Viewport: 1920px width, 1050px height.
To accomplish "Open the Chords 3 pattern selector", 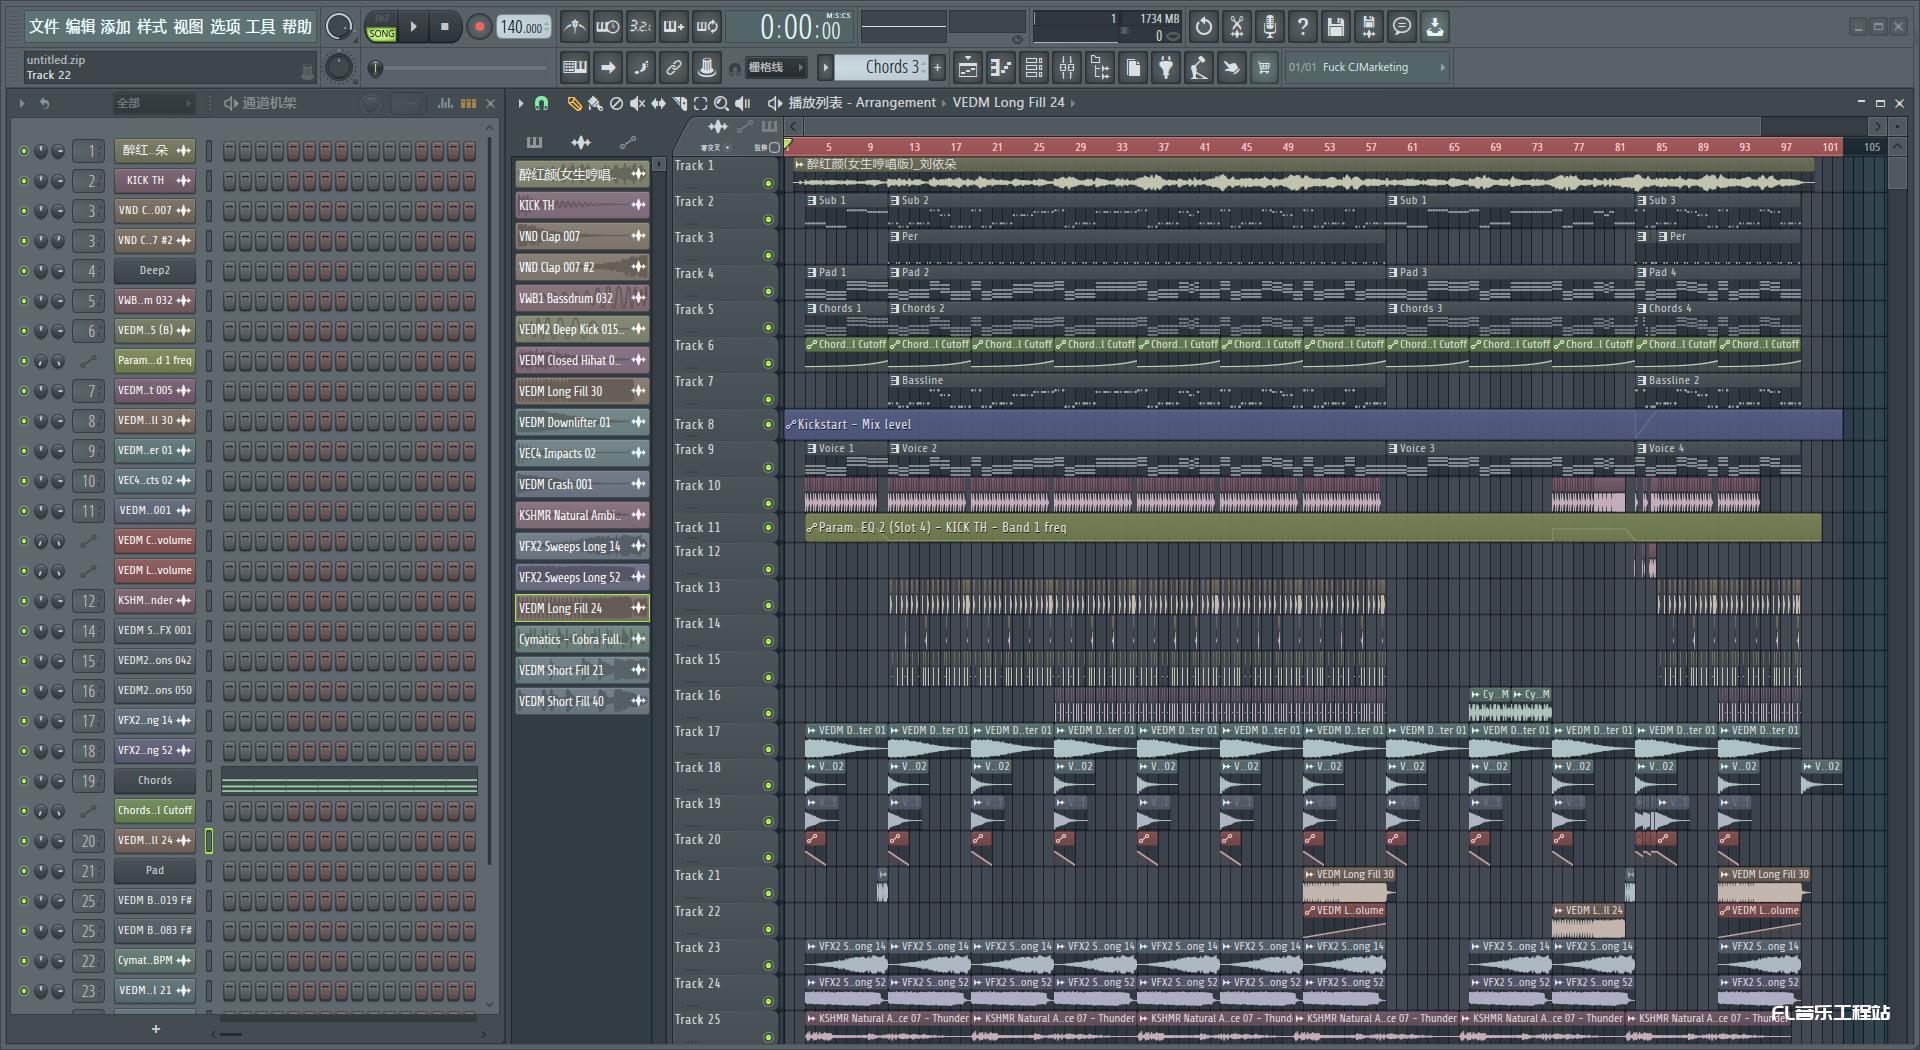I will tap(882, 67).
